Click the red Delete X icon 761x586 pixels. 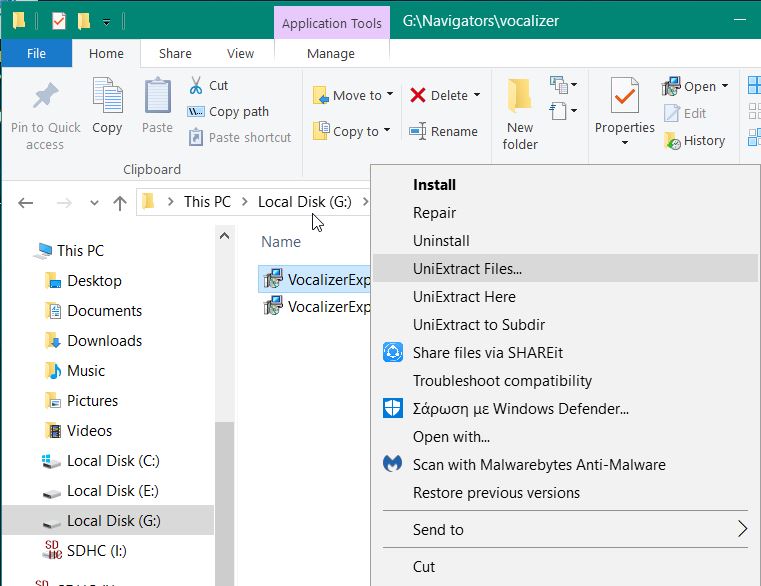pos(418,95)
